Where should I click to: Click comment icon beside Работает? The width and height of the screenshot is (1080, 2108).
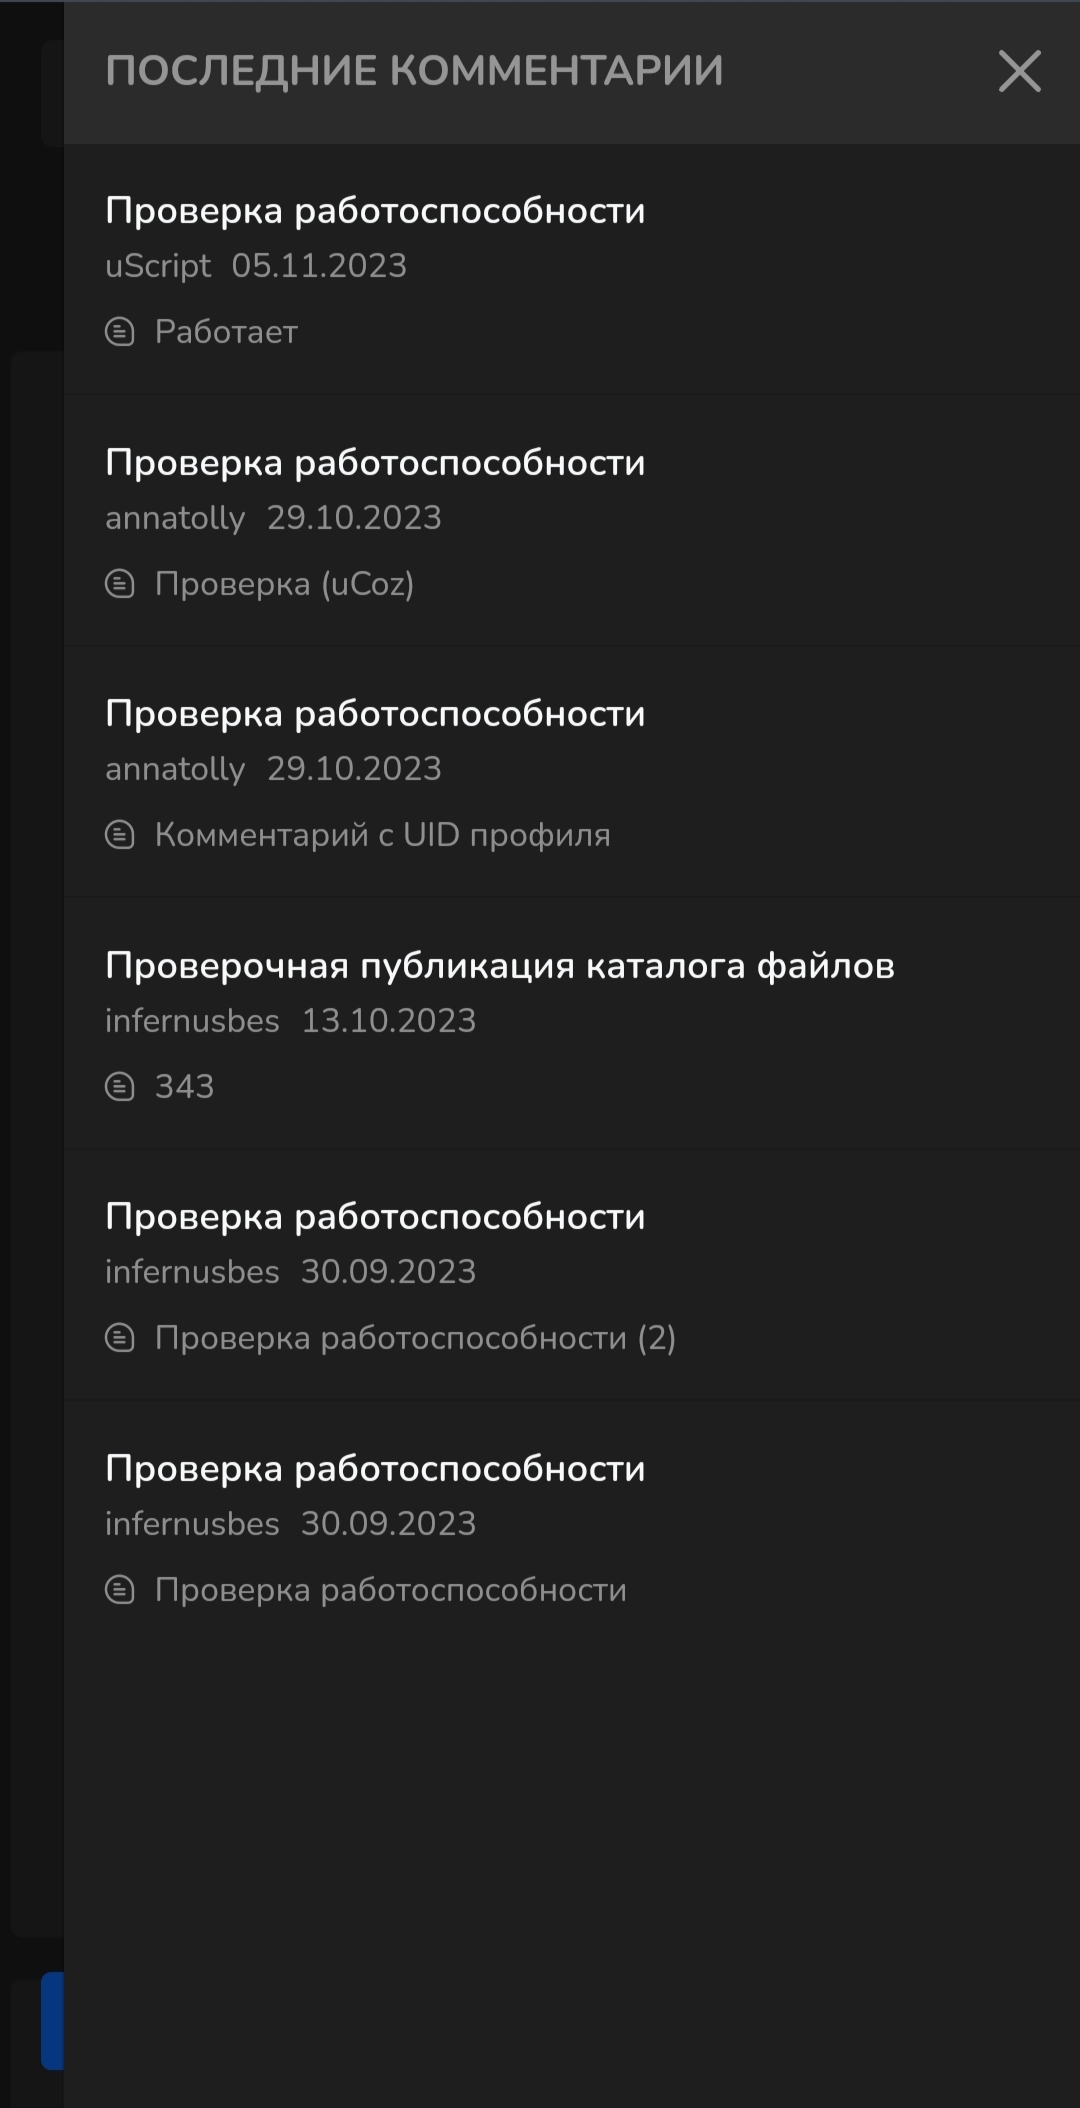[120, 332]
